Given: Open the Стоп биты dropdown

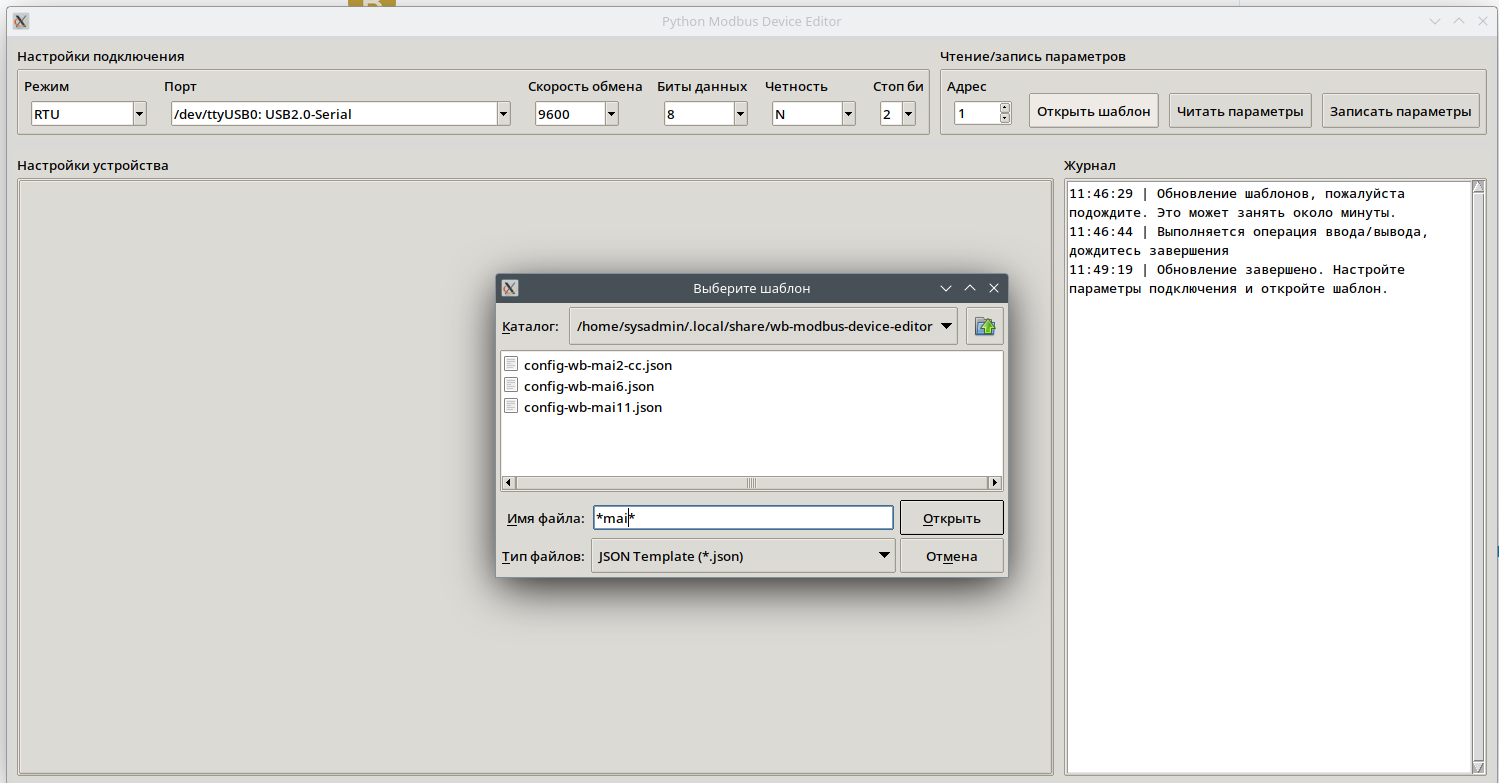Looking at the screenshot, I should (908, 114).
